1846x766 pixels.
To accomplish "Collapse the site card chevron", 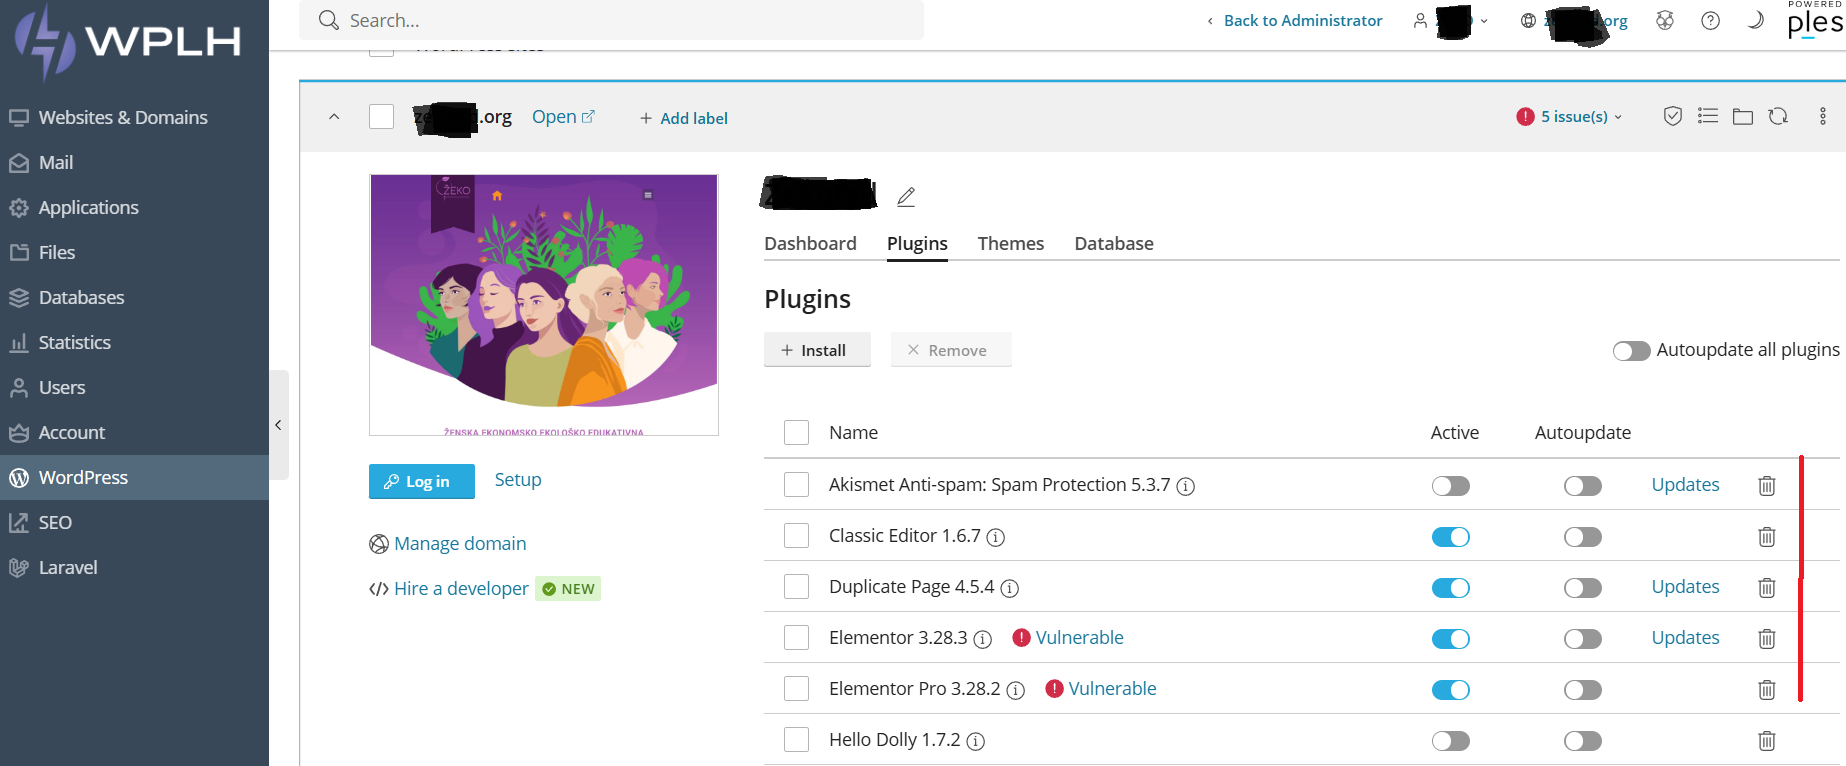I will (x=334, y=117).
